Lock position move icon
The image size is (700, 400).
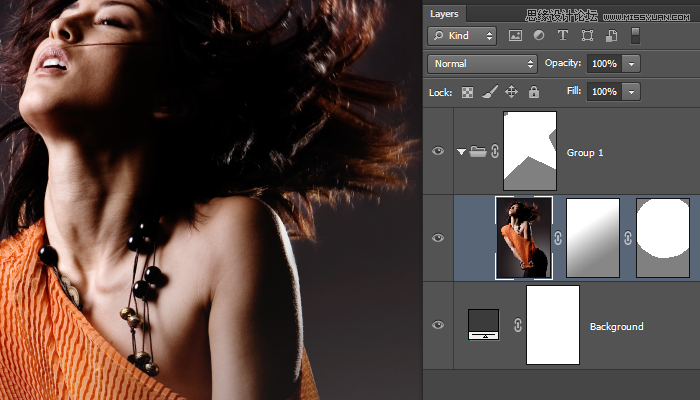point(511,92)
